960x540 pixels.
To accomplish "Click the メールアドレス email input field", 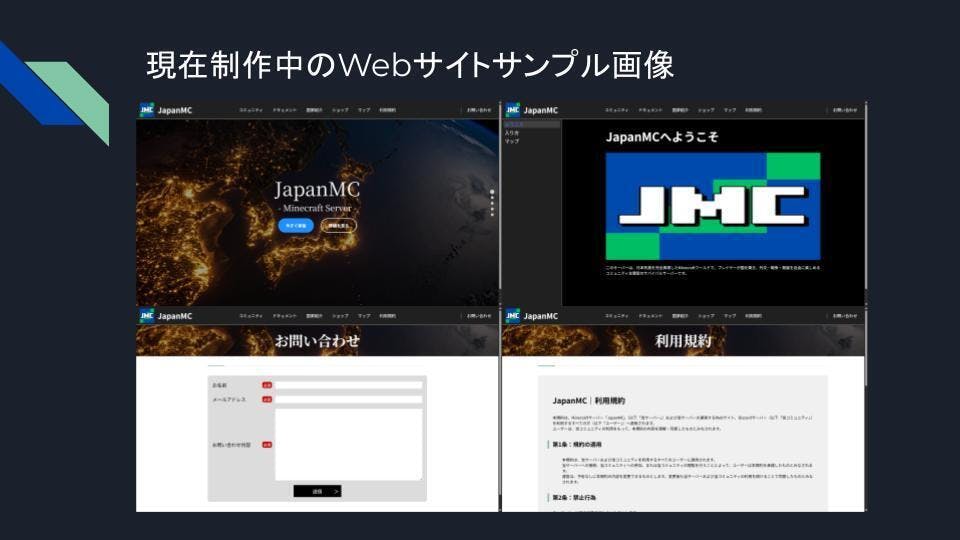I will pyautogui.click(x=348, y=399).
